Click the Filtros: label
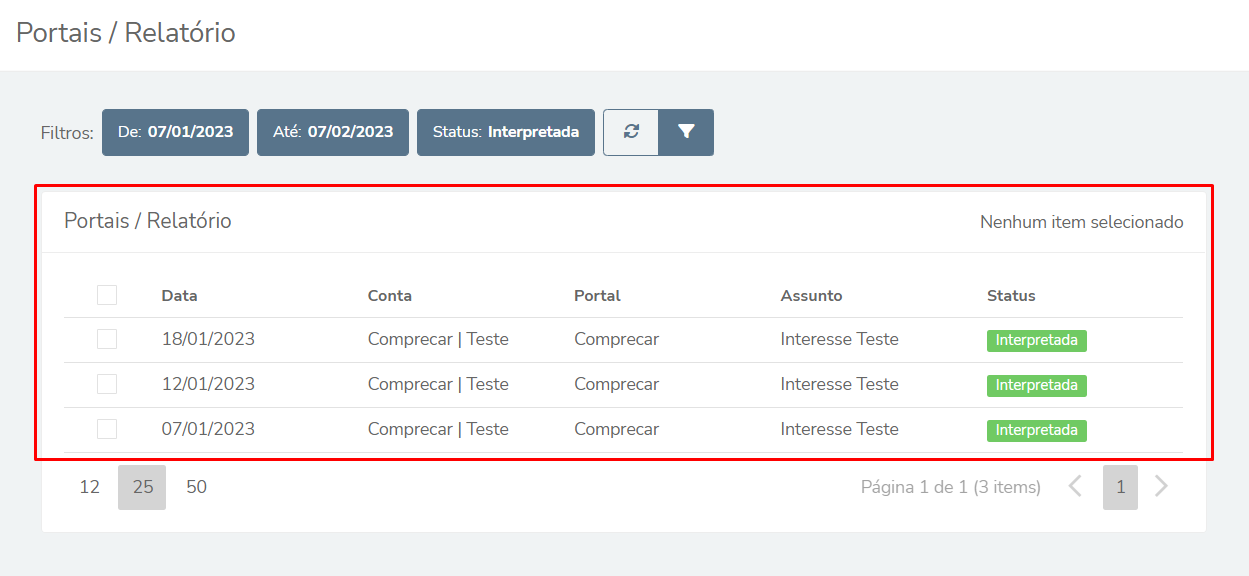 (67, 133)
